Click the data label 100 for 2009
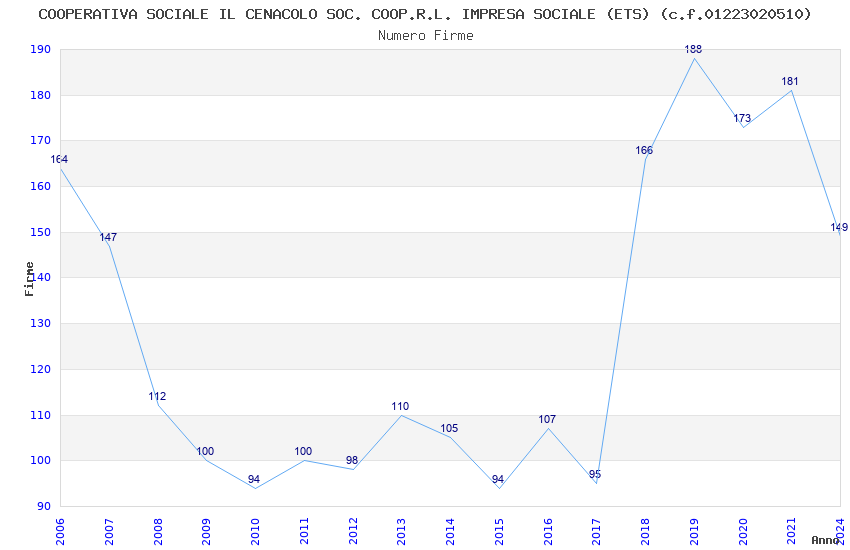Viewport: 850px width, 550px height. click(205, 451)
